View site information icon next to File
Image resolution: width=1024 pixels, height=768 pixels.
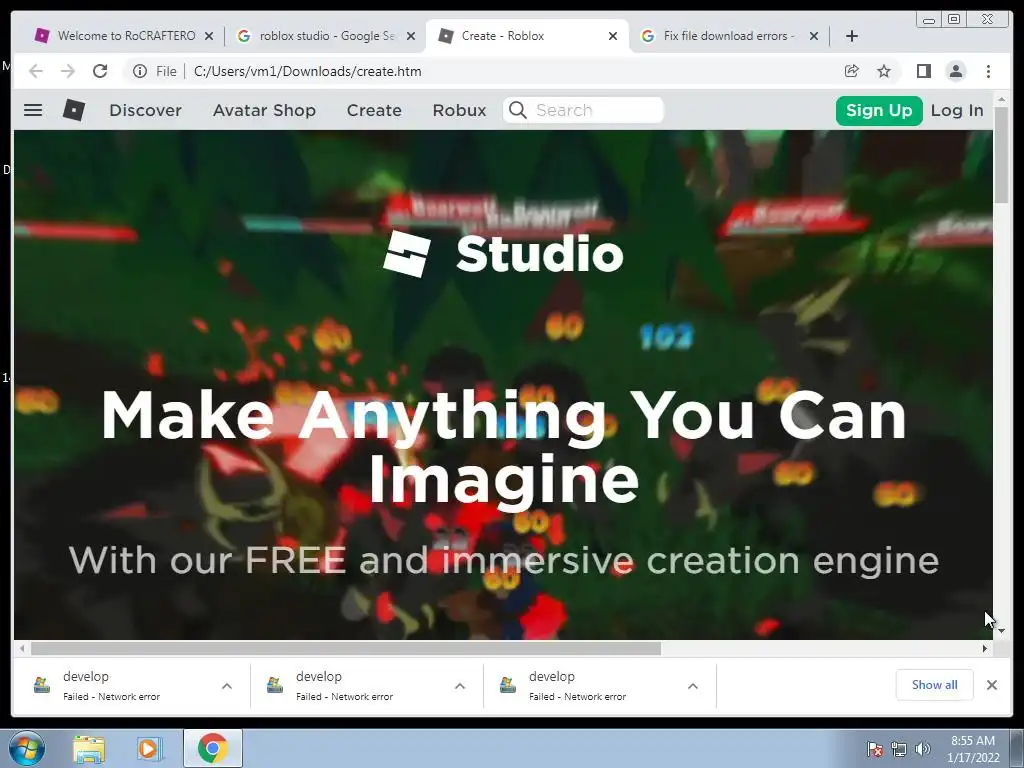tap(140, 71)
